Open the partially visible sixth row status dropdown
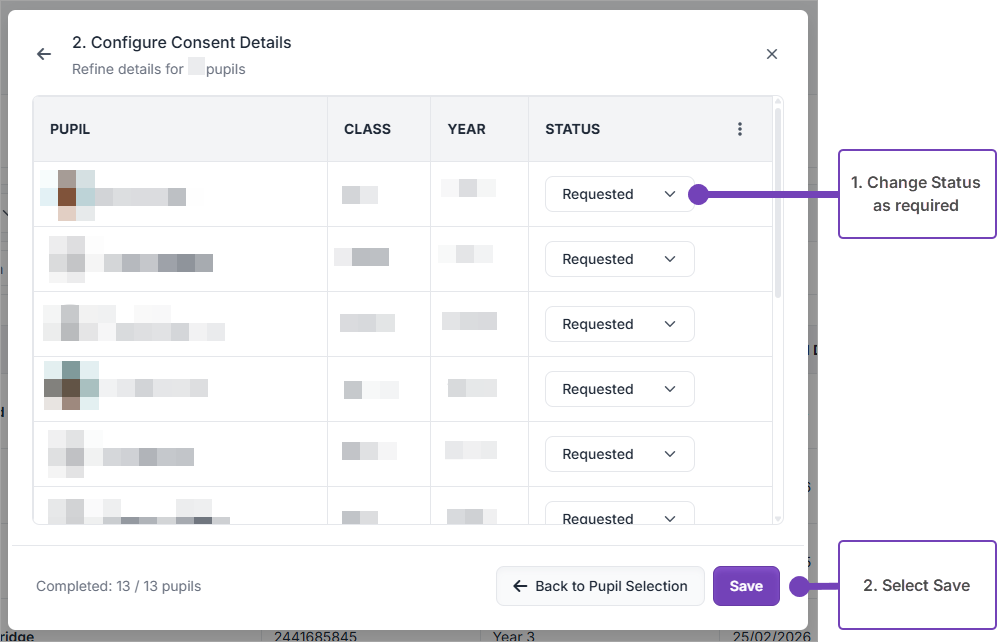The height and width of the screenshot is (642, 999). tap(619, 516)
